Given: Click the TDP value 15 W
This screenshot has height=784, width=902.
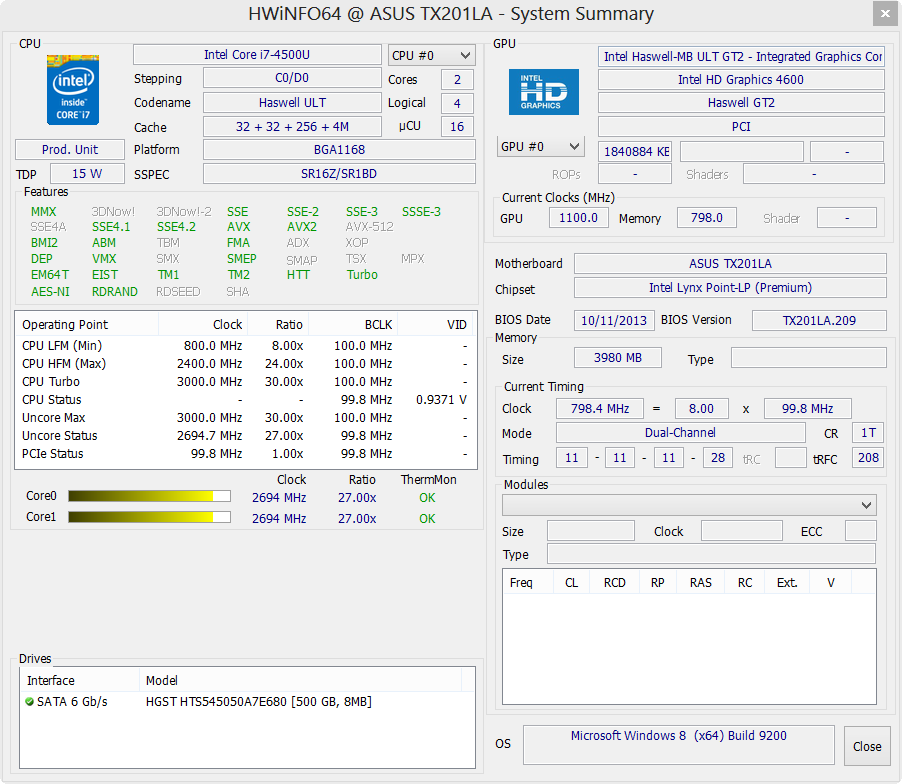Looking at the screenshot, I should pyautogui.click(x=87, y=174).
